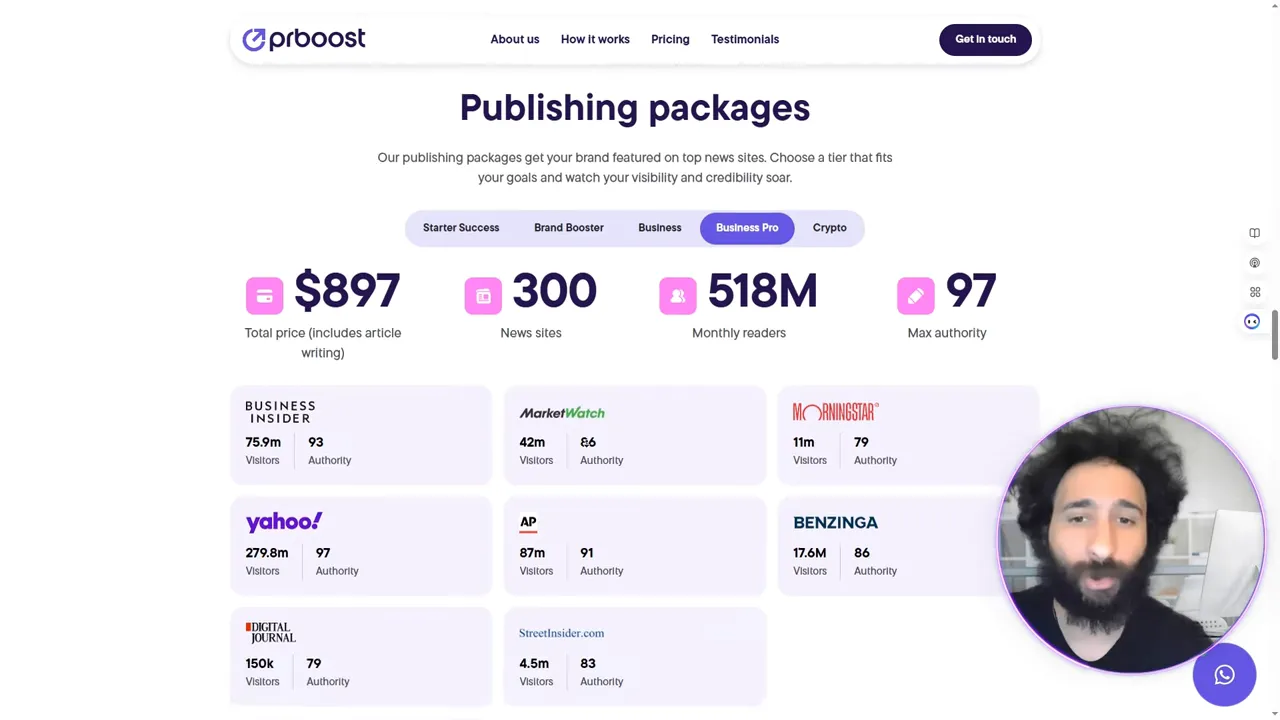Click Business Insider's 75.9m visitors value

(x=263, y=442)
